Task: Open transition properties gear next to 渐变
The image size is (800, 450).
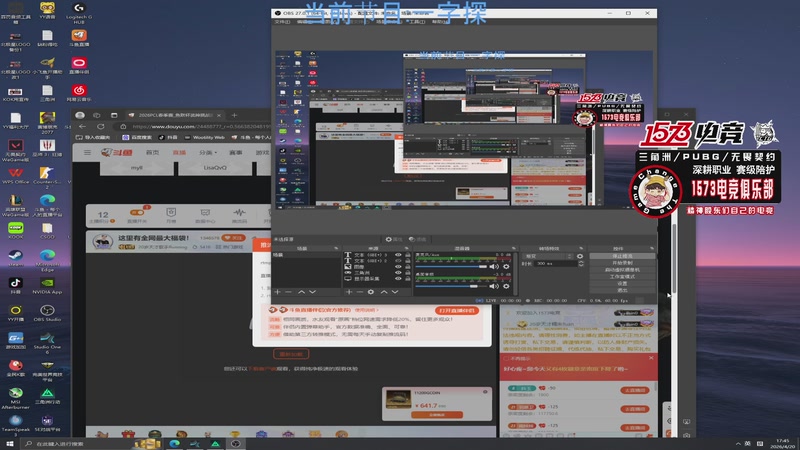Action: (580, 256)
